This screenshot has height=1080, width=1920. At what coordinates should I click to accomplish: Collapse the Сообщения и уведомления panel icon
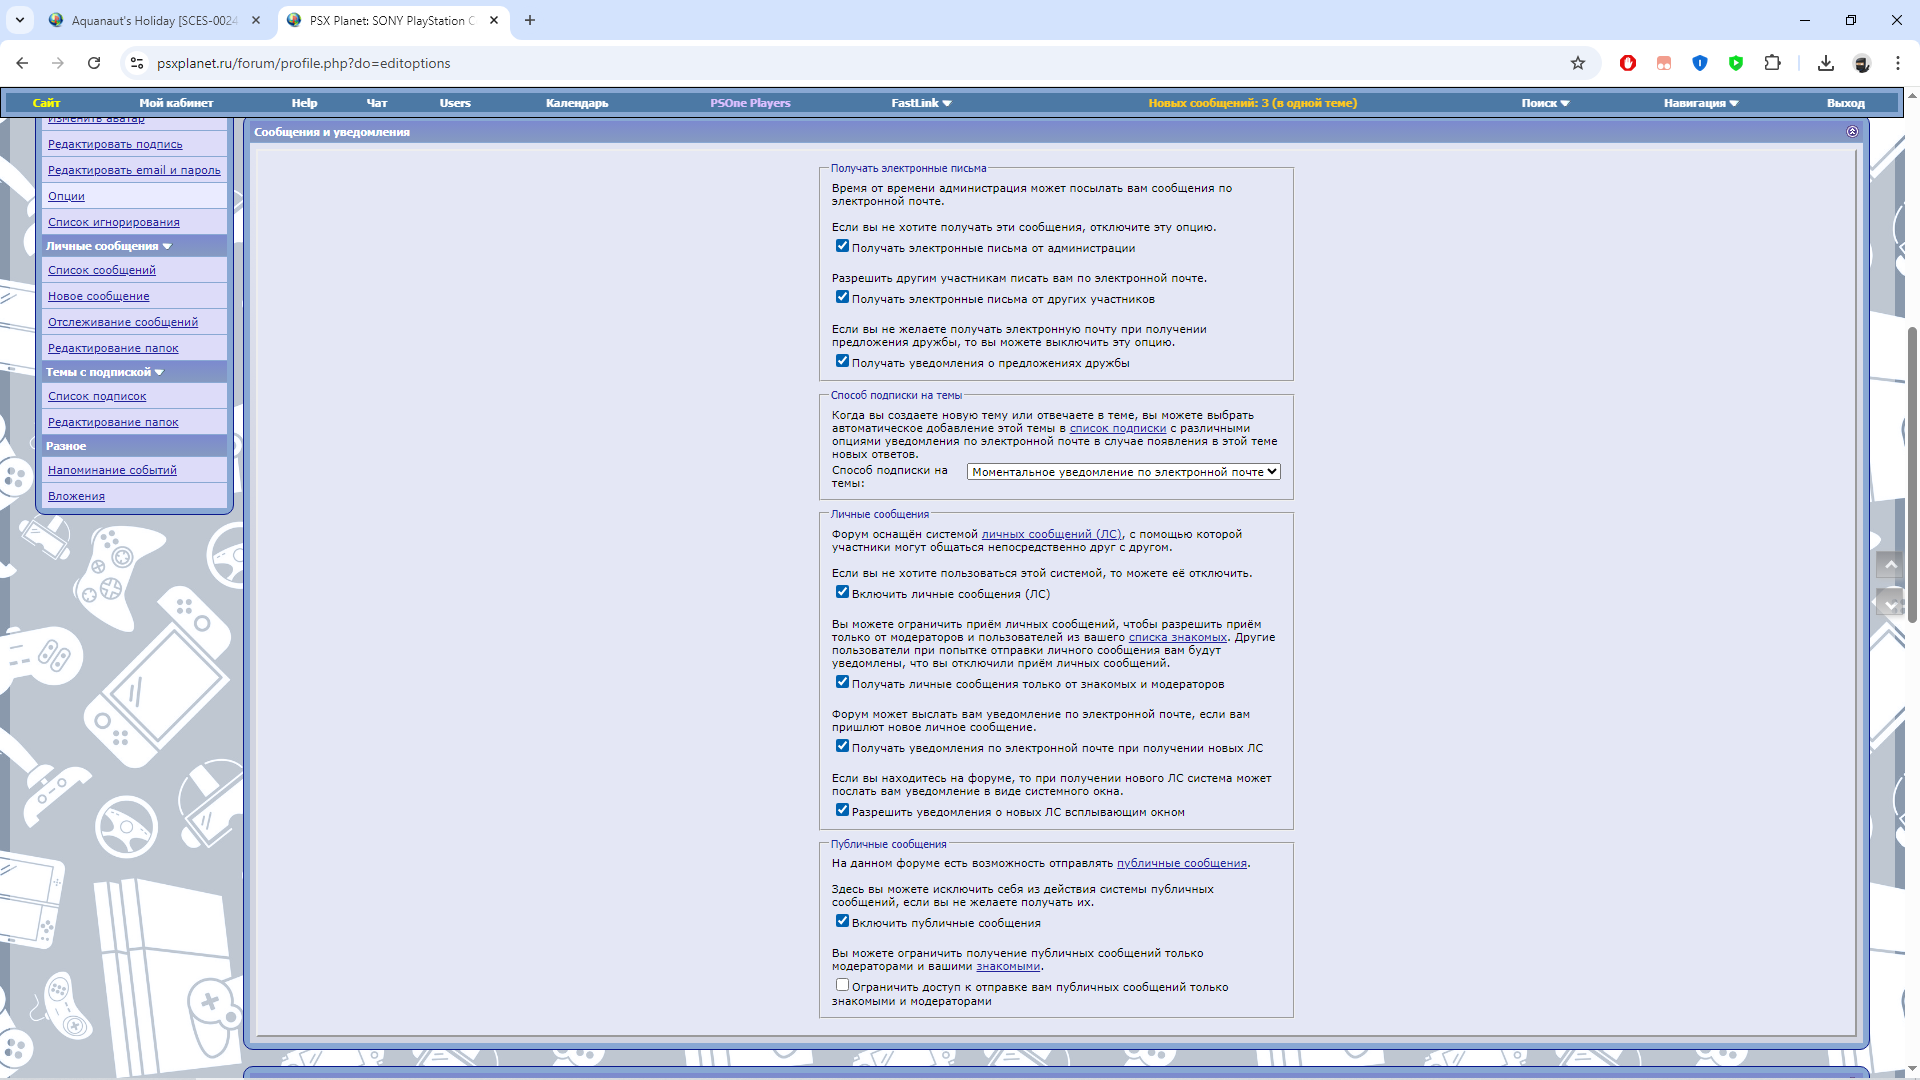1852,132
